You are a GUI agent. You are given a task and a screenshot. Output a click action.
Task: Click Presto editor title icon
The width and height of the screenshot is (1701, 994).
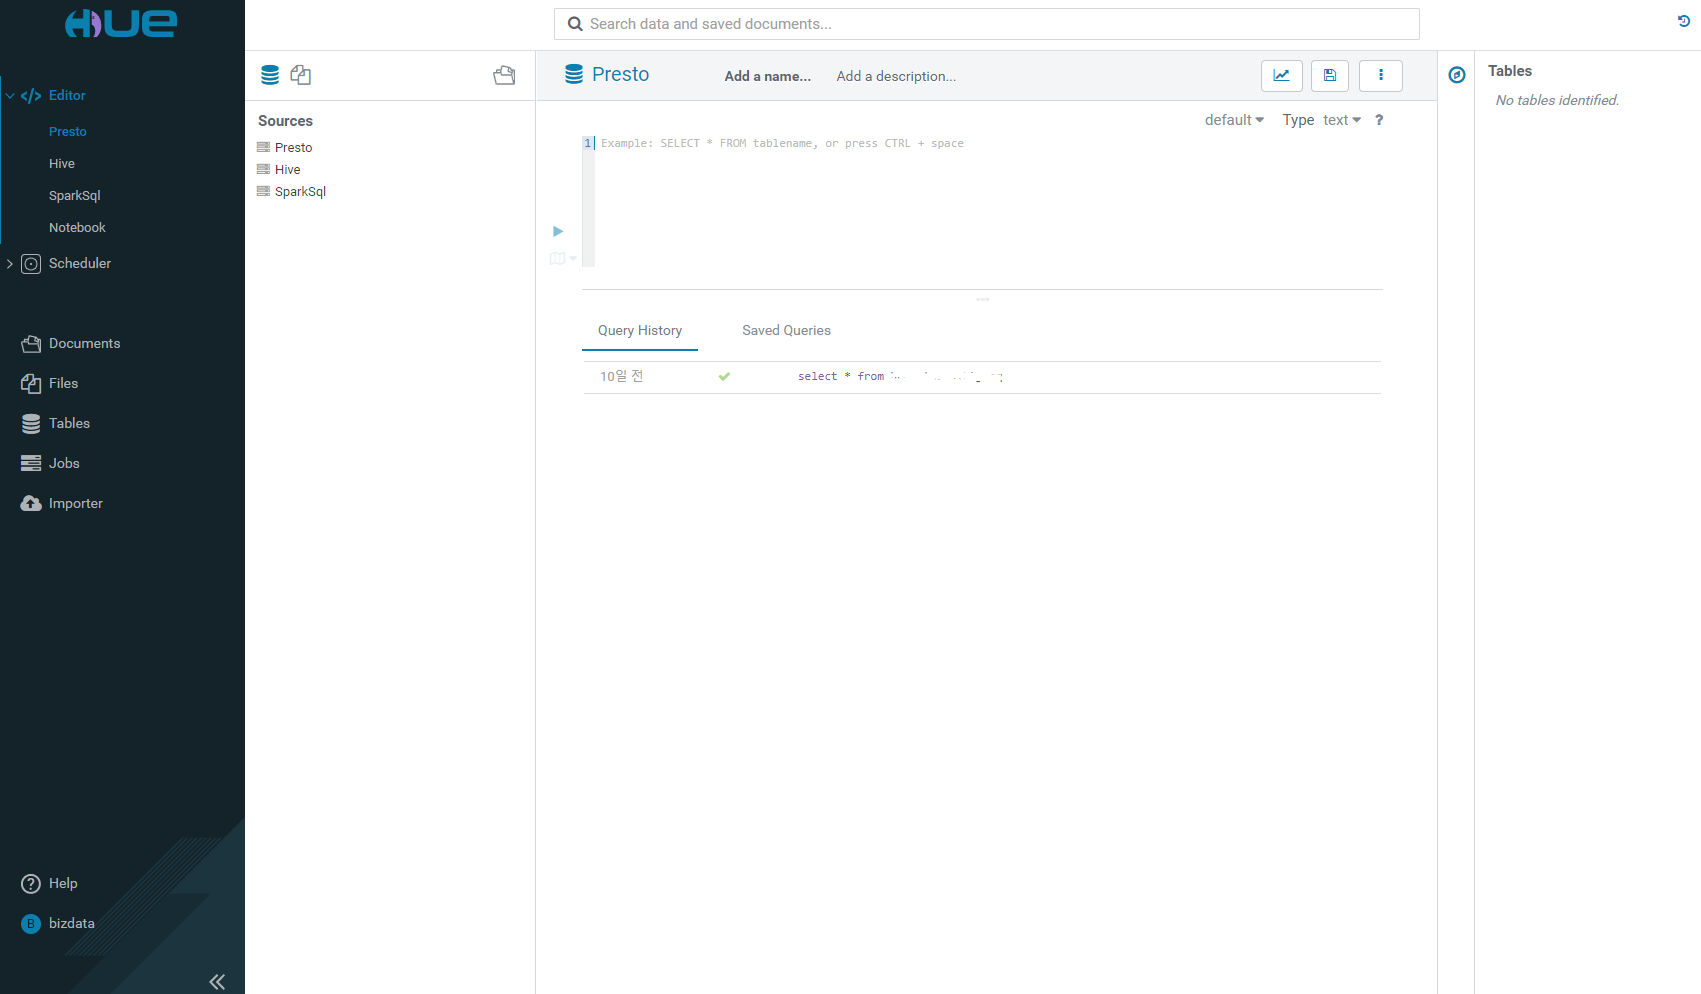coord(574,74)
